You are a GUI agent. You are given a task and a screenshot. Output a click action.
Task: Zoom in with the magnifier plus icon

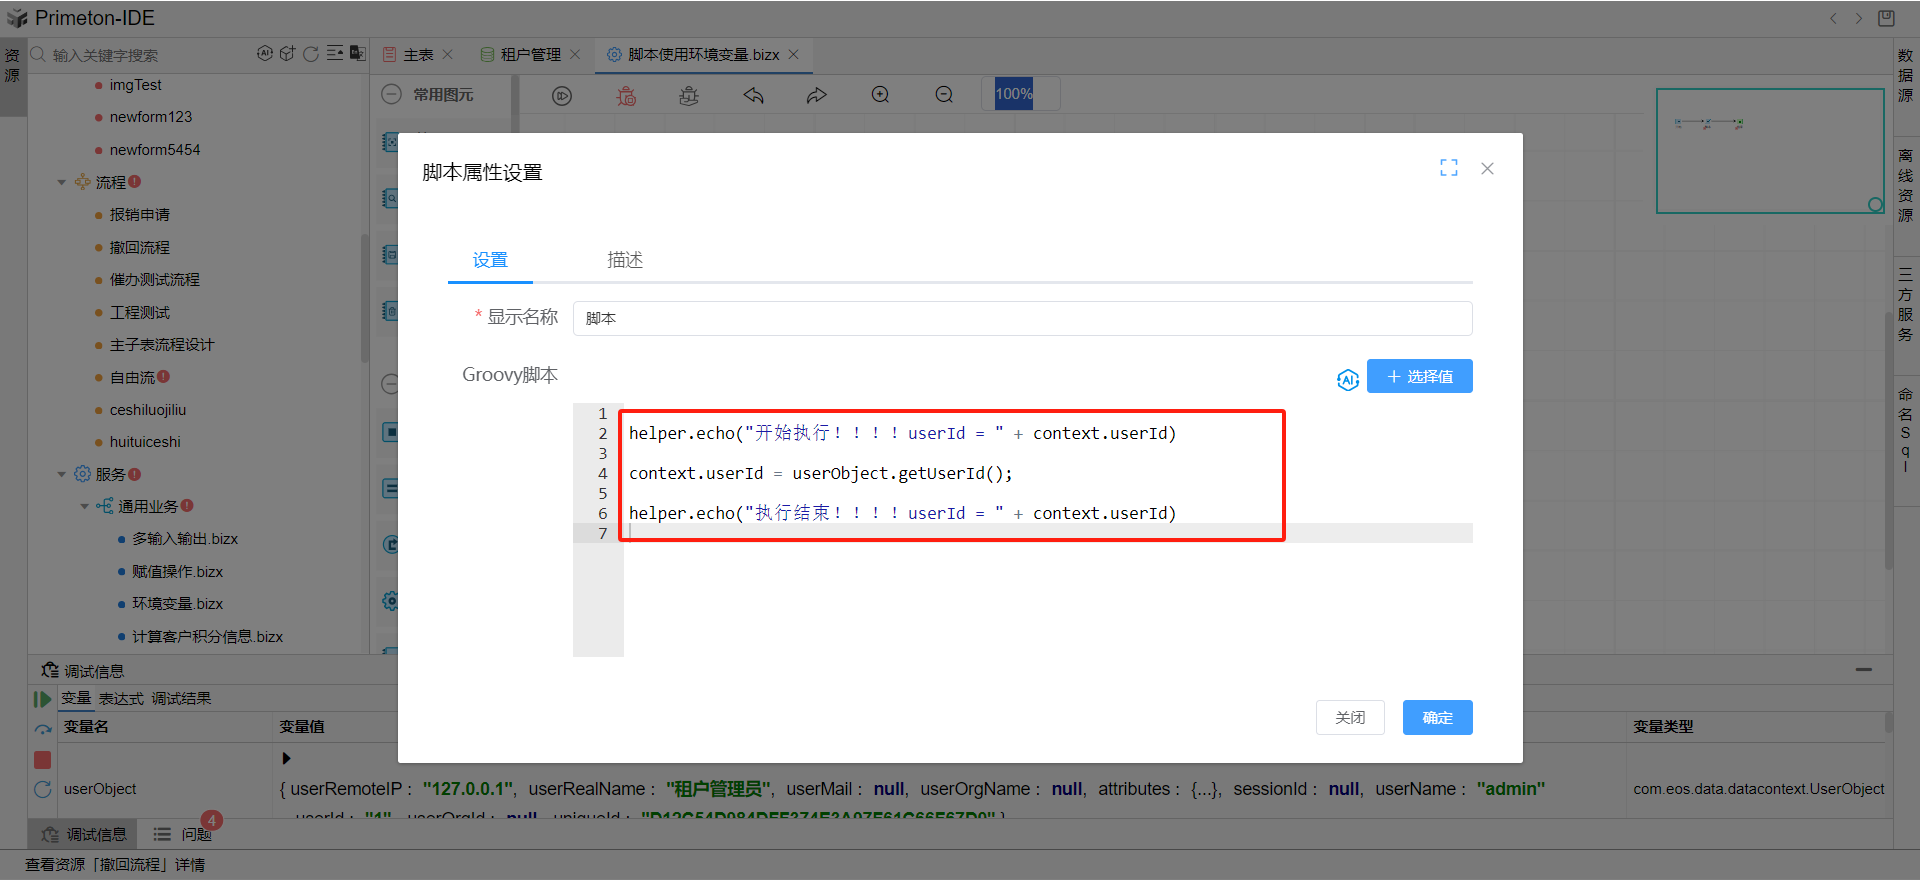pyautogui.click(x=880, y=95)
